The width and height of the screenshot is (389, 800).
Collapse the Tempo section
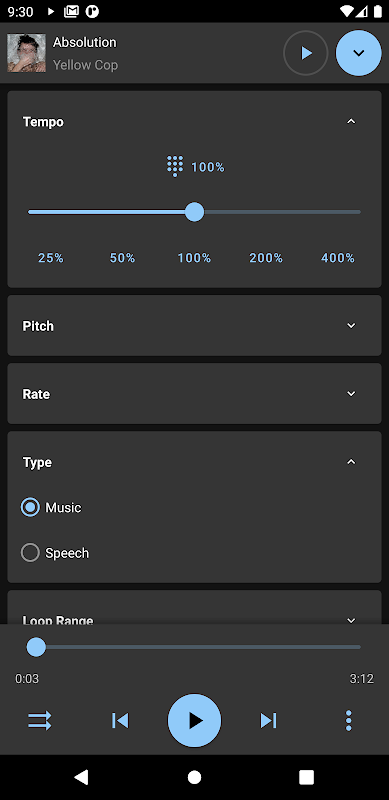pos(351,121)
